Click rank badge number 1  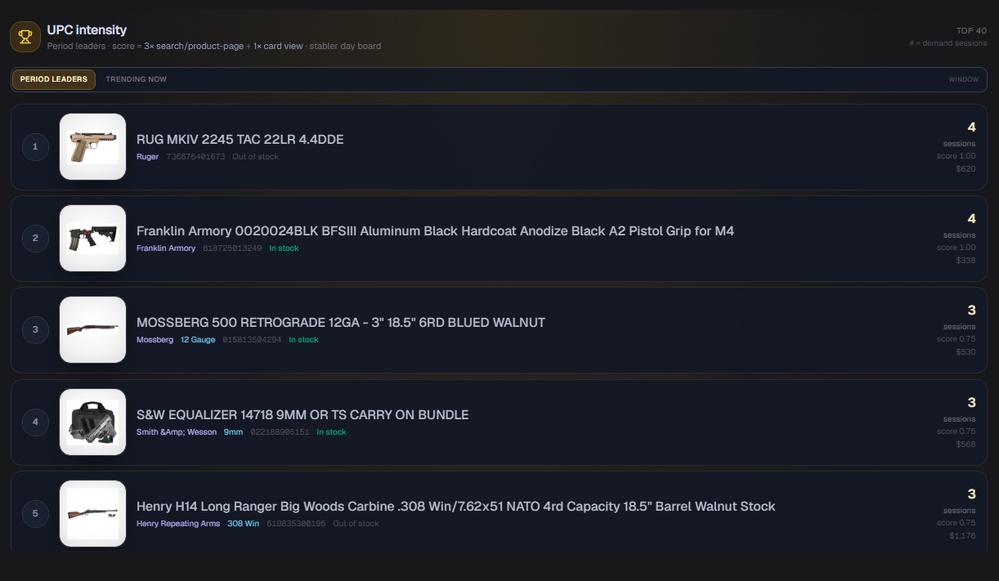pos(36,147)
